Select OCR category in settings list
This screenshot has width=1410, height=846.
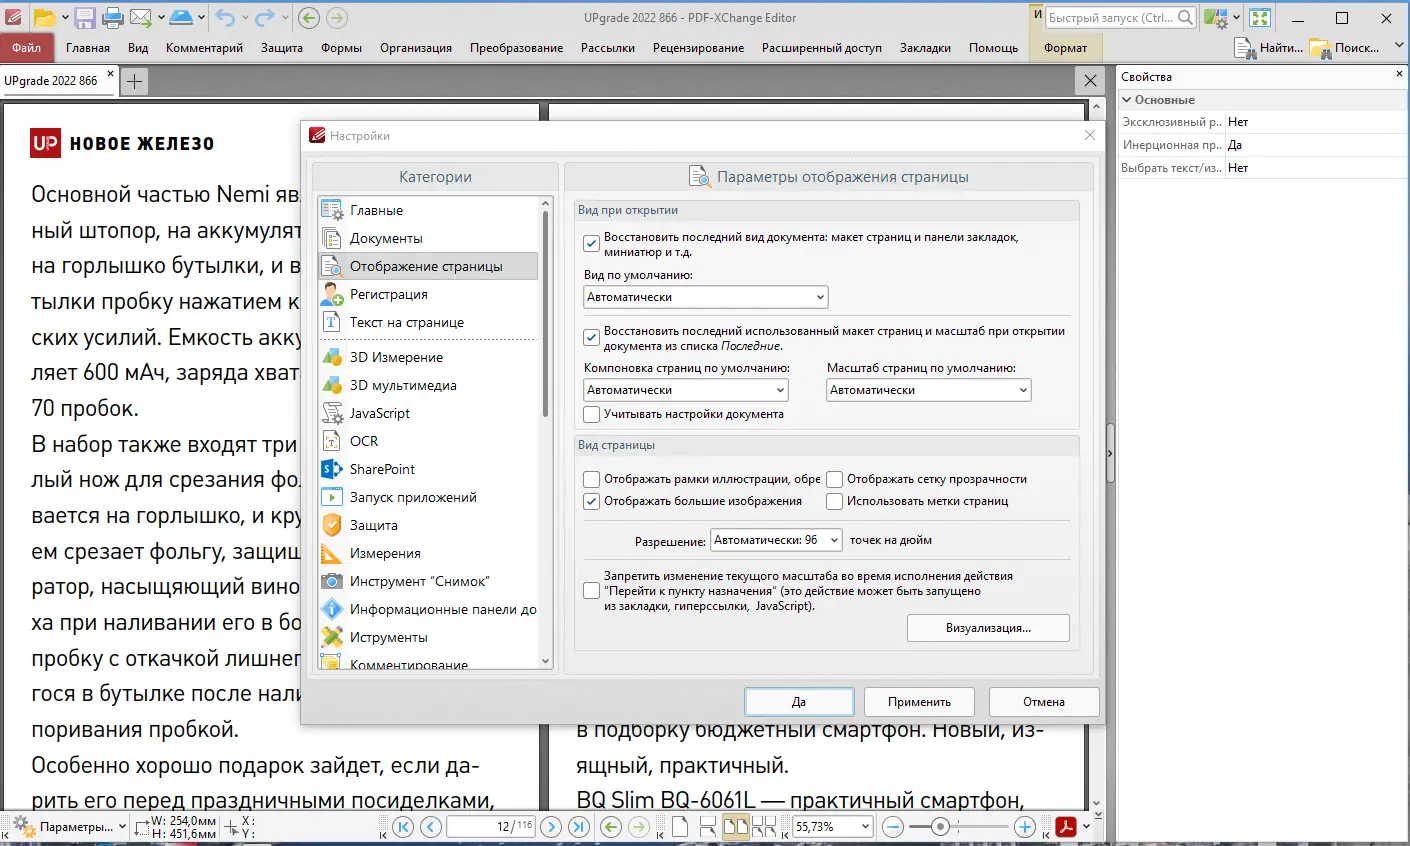(x=428, y=441)
